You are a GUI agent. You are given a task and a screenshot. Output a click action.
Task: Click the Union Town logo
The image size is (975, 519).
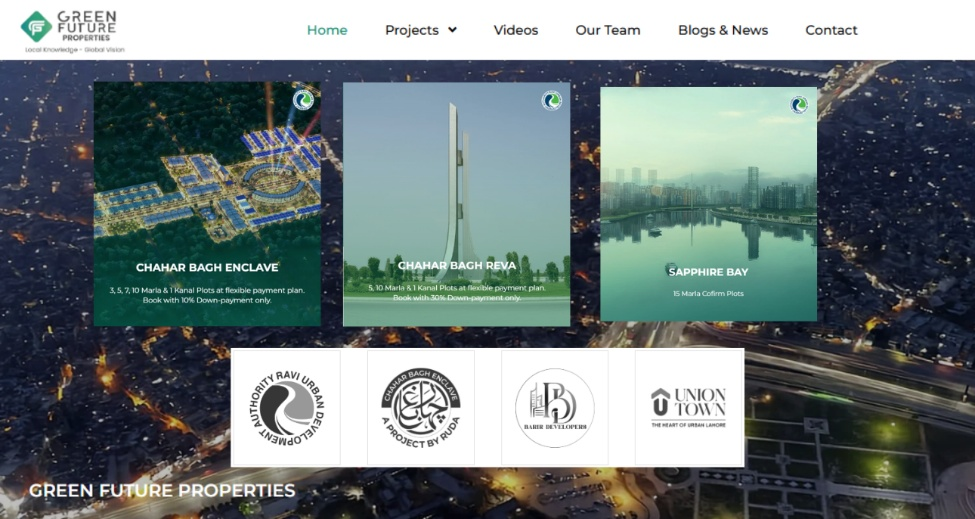[689, 407]
